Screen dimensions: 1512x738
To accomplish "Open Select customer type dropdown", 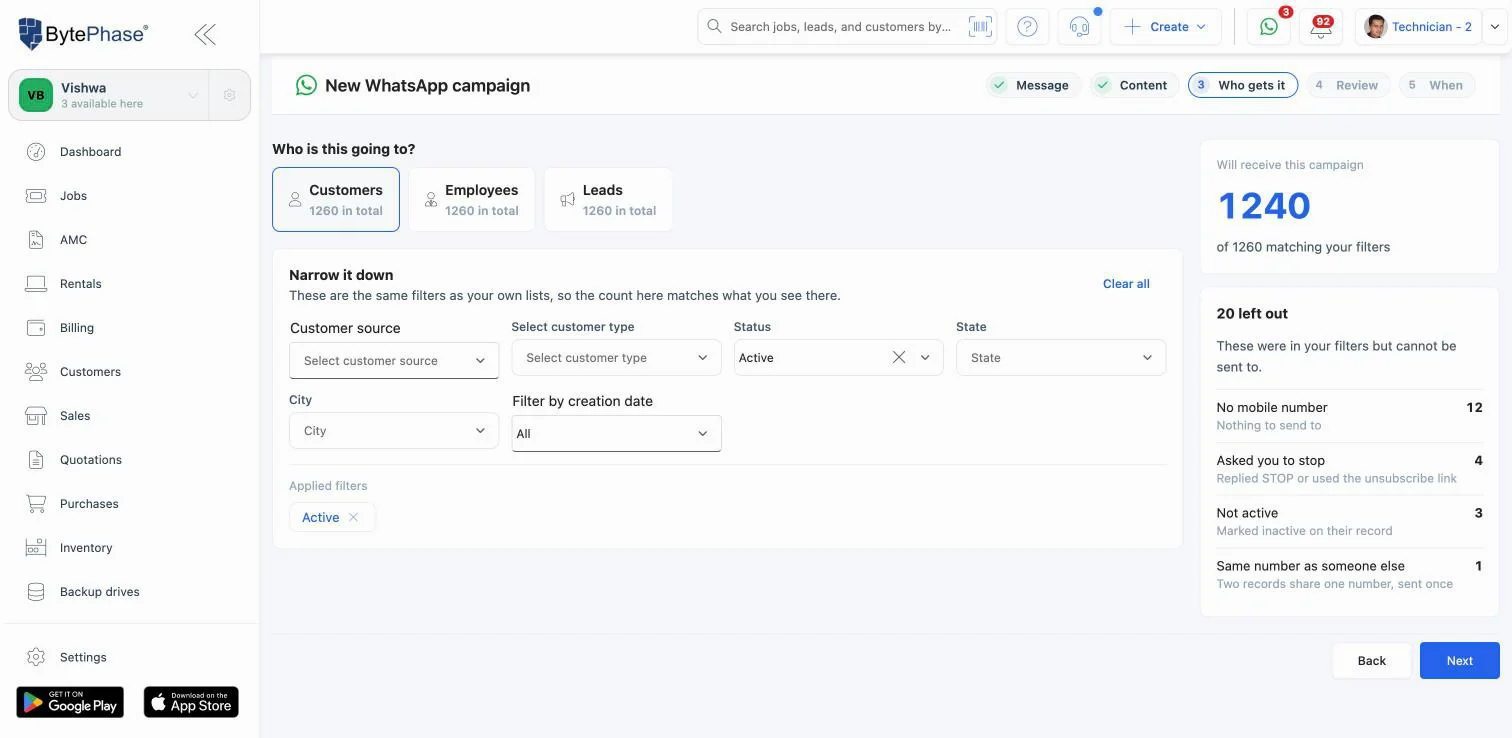I will [x=616, y=358].
